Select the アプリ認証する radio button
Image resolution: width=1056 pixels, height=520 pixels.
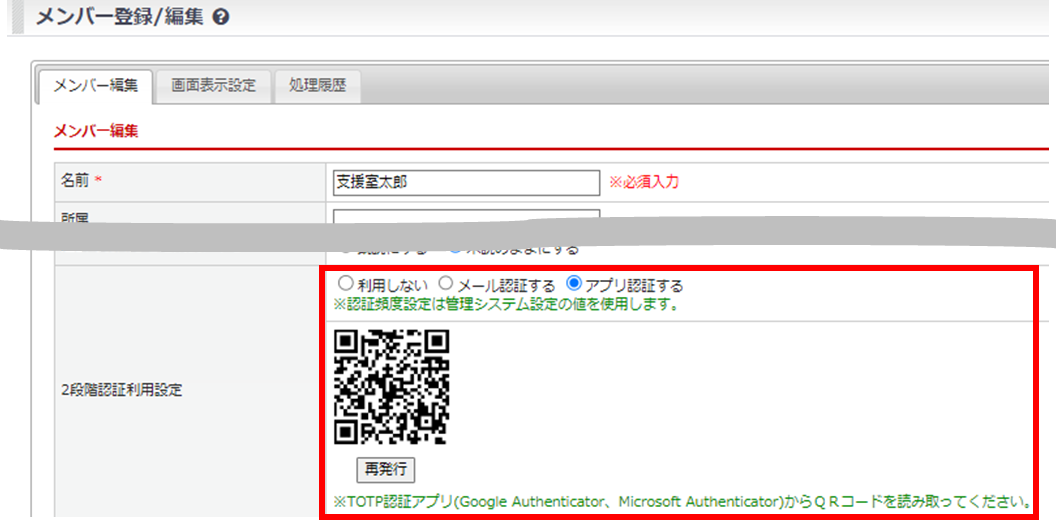[x=574, y=284]
